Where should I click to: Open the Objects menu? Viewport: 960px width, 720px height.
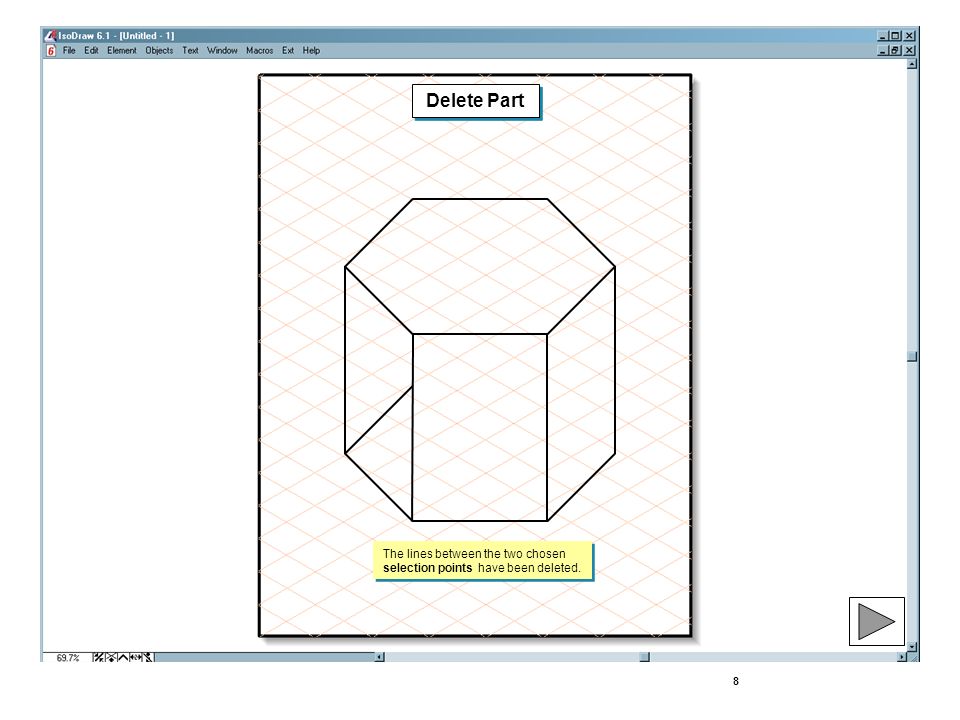click(x=159, y=51)
